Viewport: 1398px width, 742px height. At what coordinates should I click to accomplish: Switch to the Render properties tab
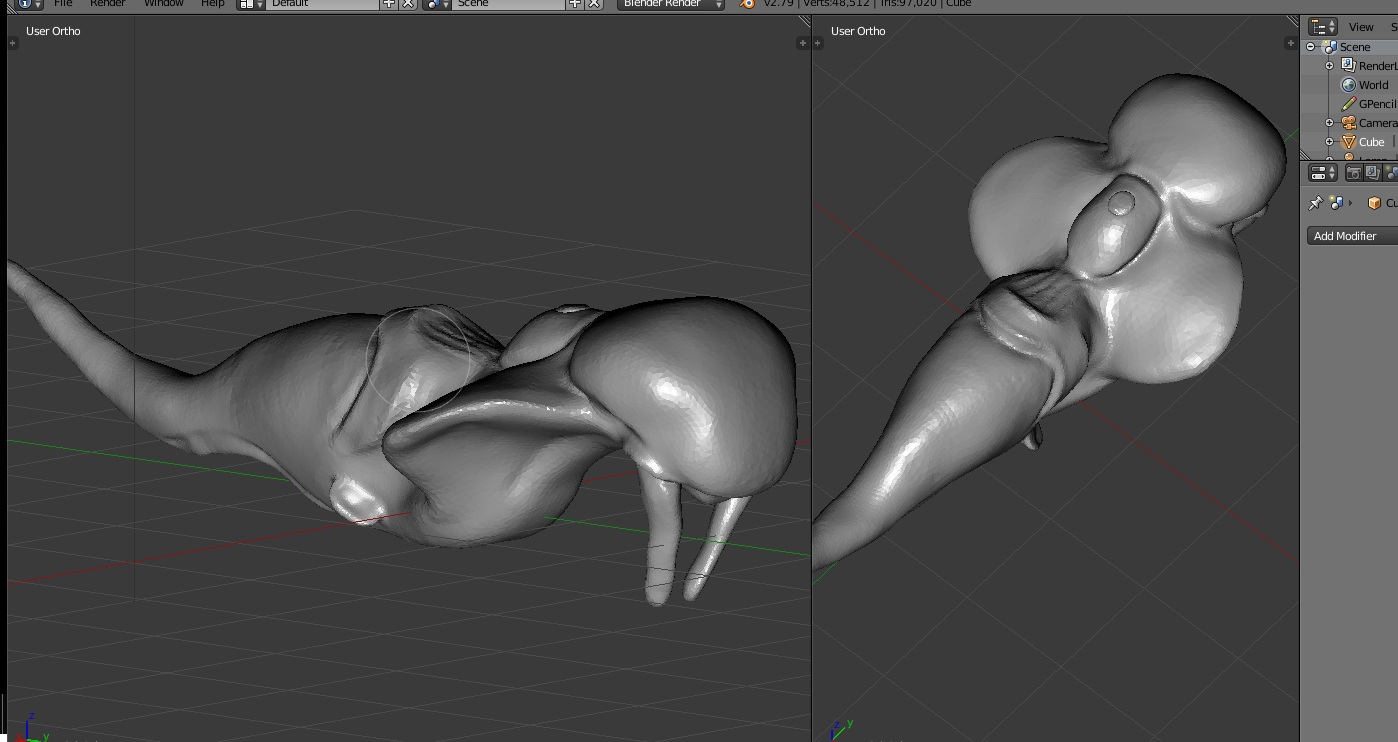[x=1354, y=173]
